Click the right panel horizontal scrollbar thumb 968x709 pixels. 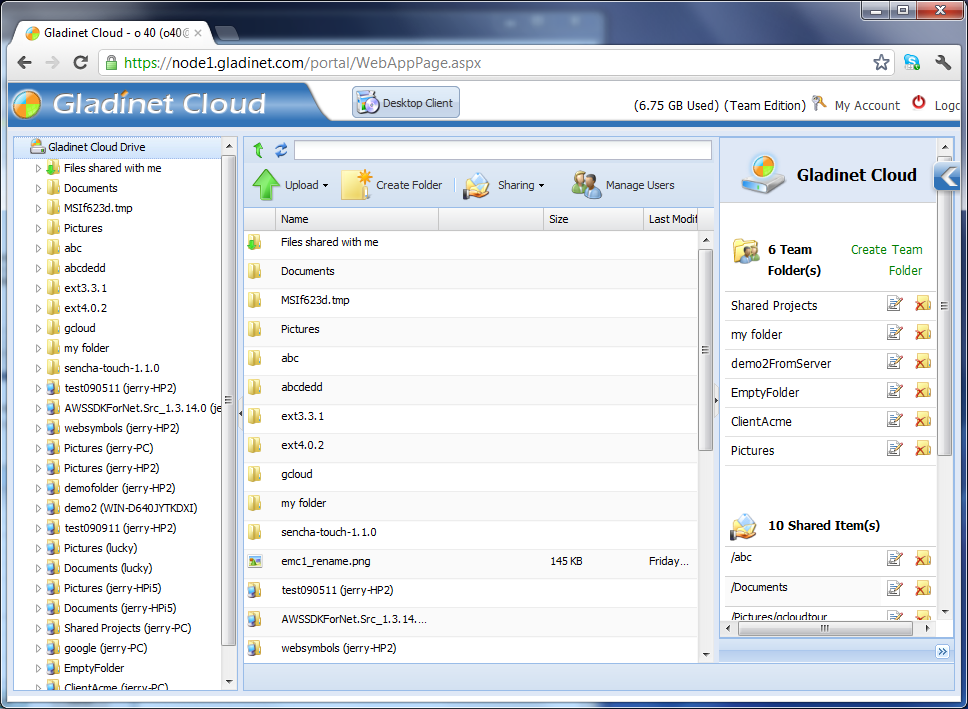point(825,628)
